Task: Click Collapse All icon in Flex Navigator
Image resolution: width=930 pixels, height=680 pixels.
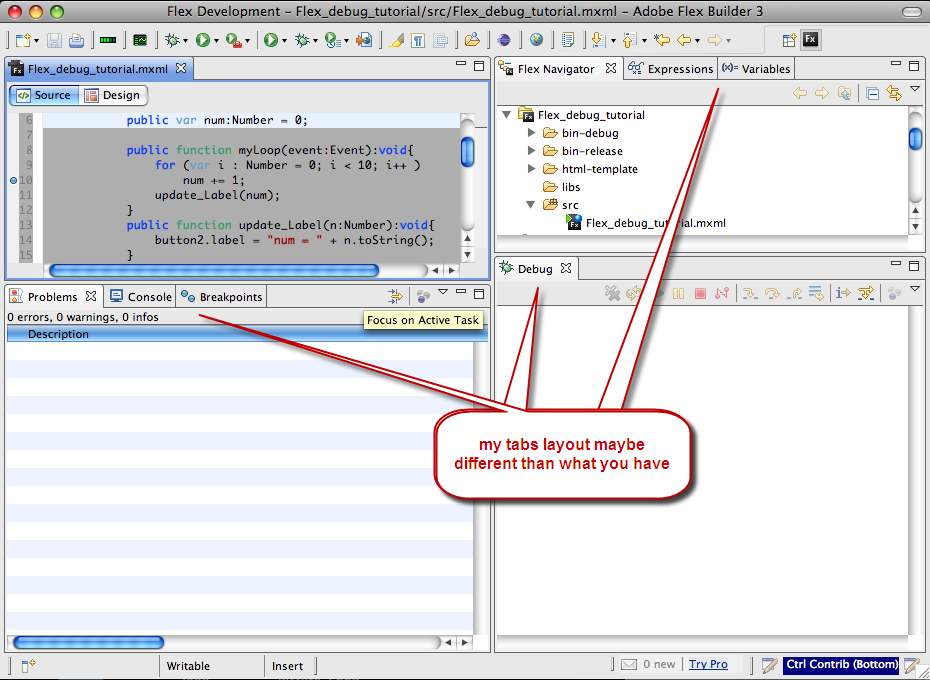Action: point(872,93)
